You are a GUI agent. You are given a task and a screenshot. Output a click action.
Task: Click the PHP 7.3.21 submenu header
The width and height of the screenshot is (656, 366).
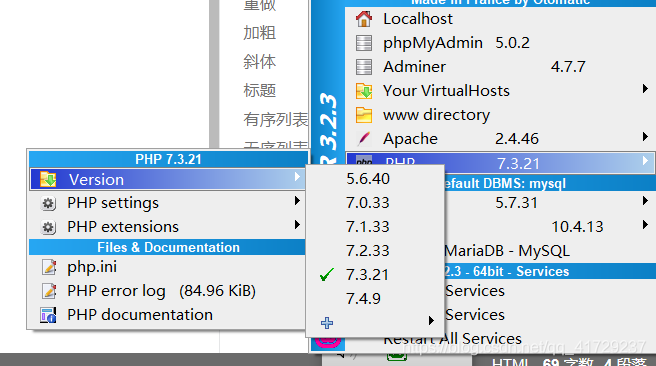point(168,159)
